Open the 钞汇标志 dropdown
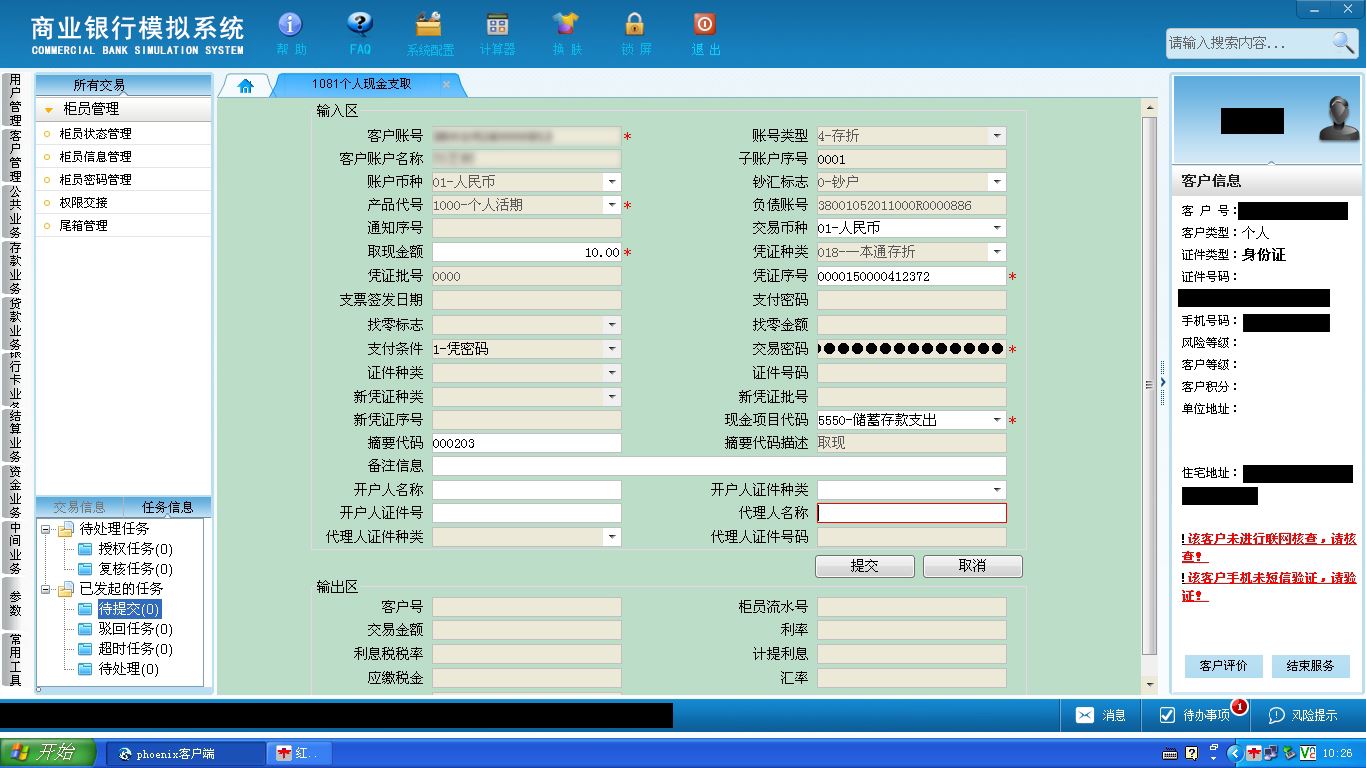The width and height of the screenshot is (1366, 768). pyautogui.click(x=997, y=182)
